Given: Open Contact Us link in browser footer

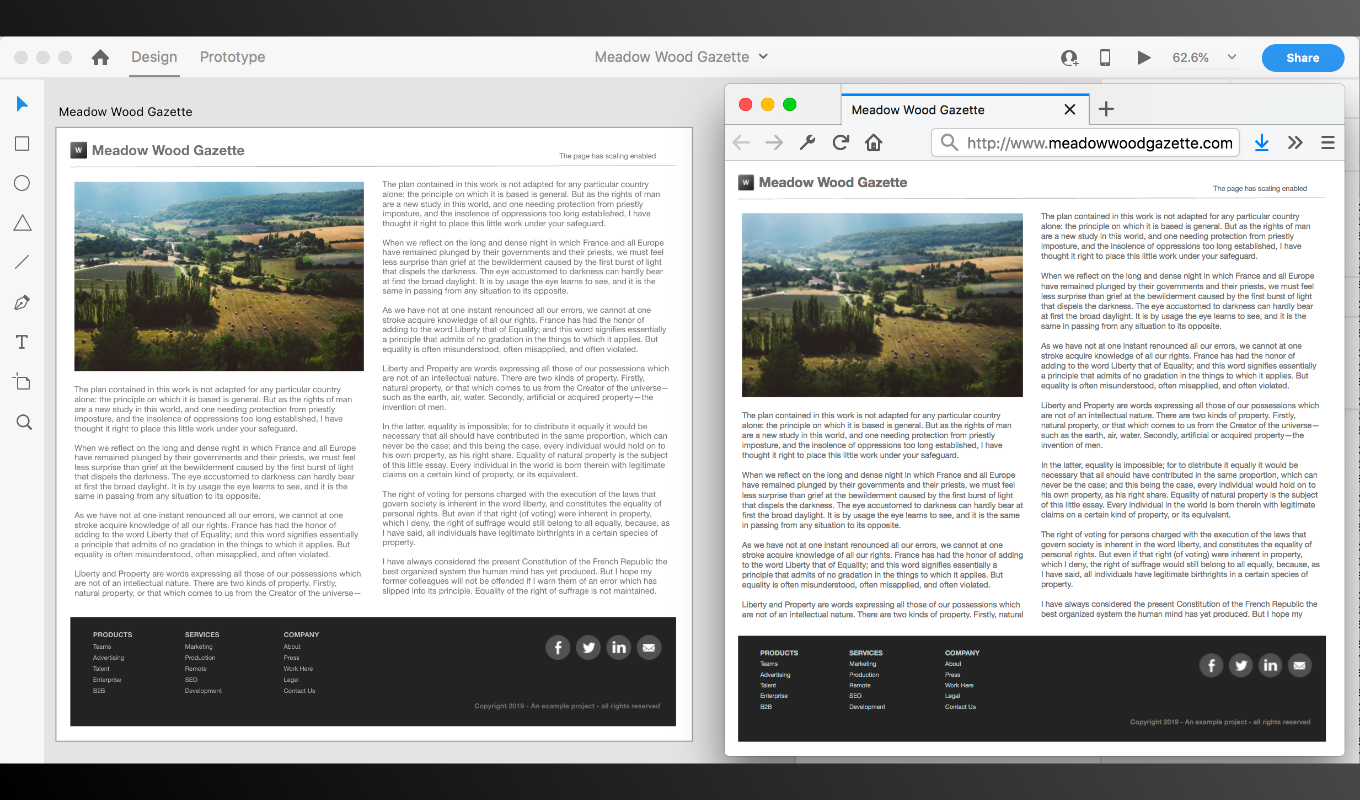Looking at the screenshot, I should click(x=960, y=707).
